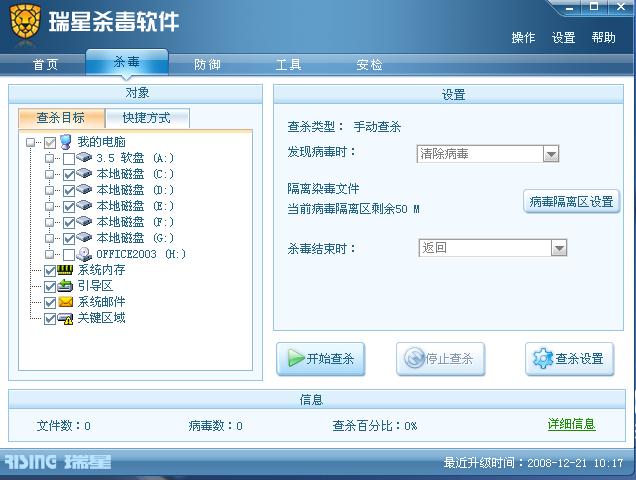636x480 pixels.
Task: Uncheck the 本地磁盘 (G:) checkbox
Action: click(69, 239)
